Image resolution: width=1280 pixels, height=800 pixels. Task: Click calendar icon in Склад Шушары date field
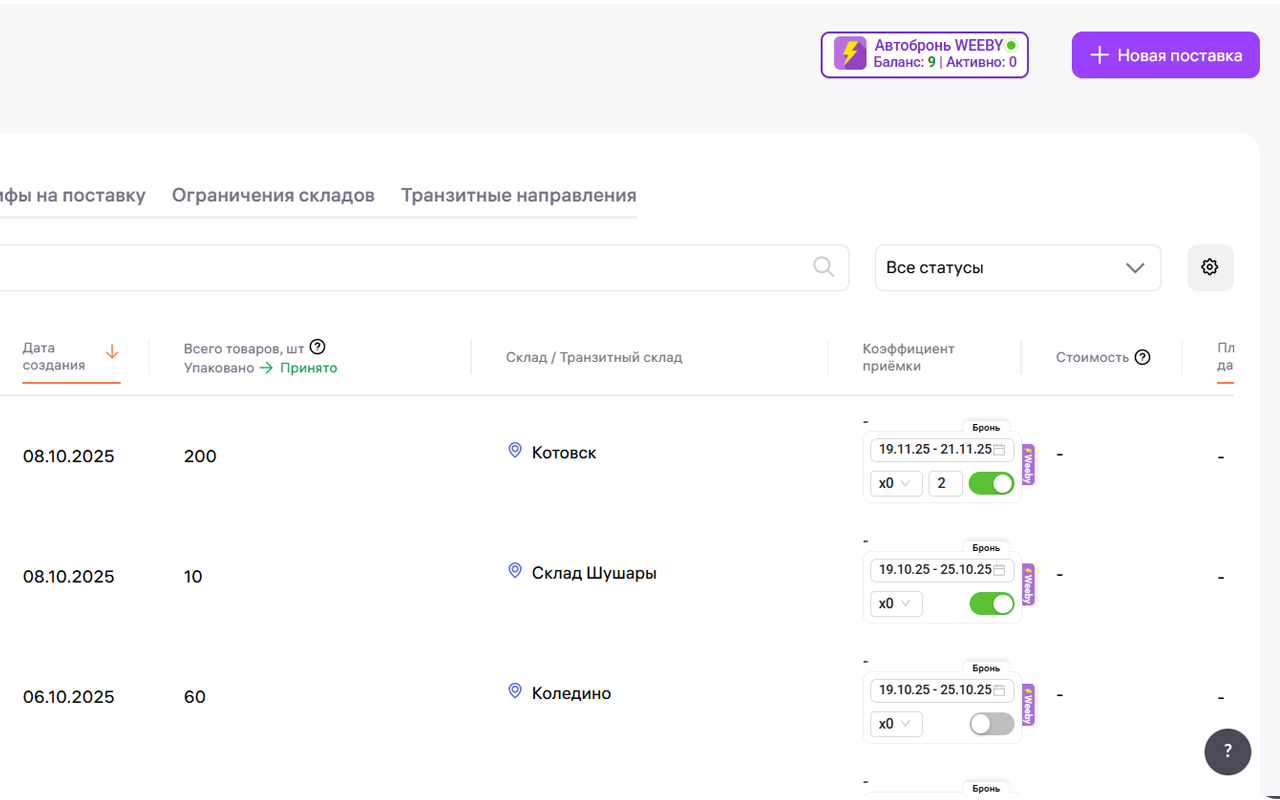999,570
